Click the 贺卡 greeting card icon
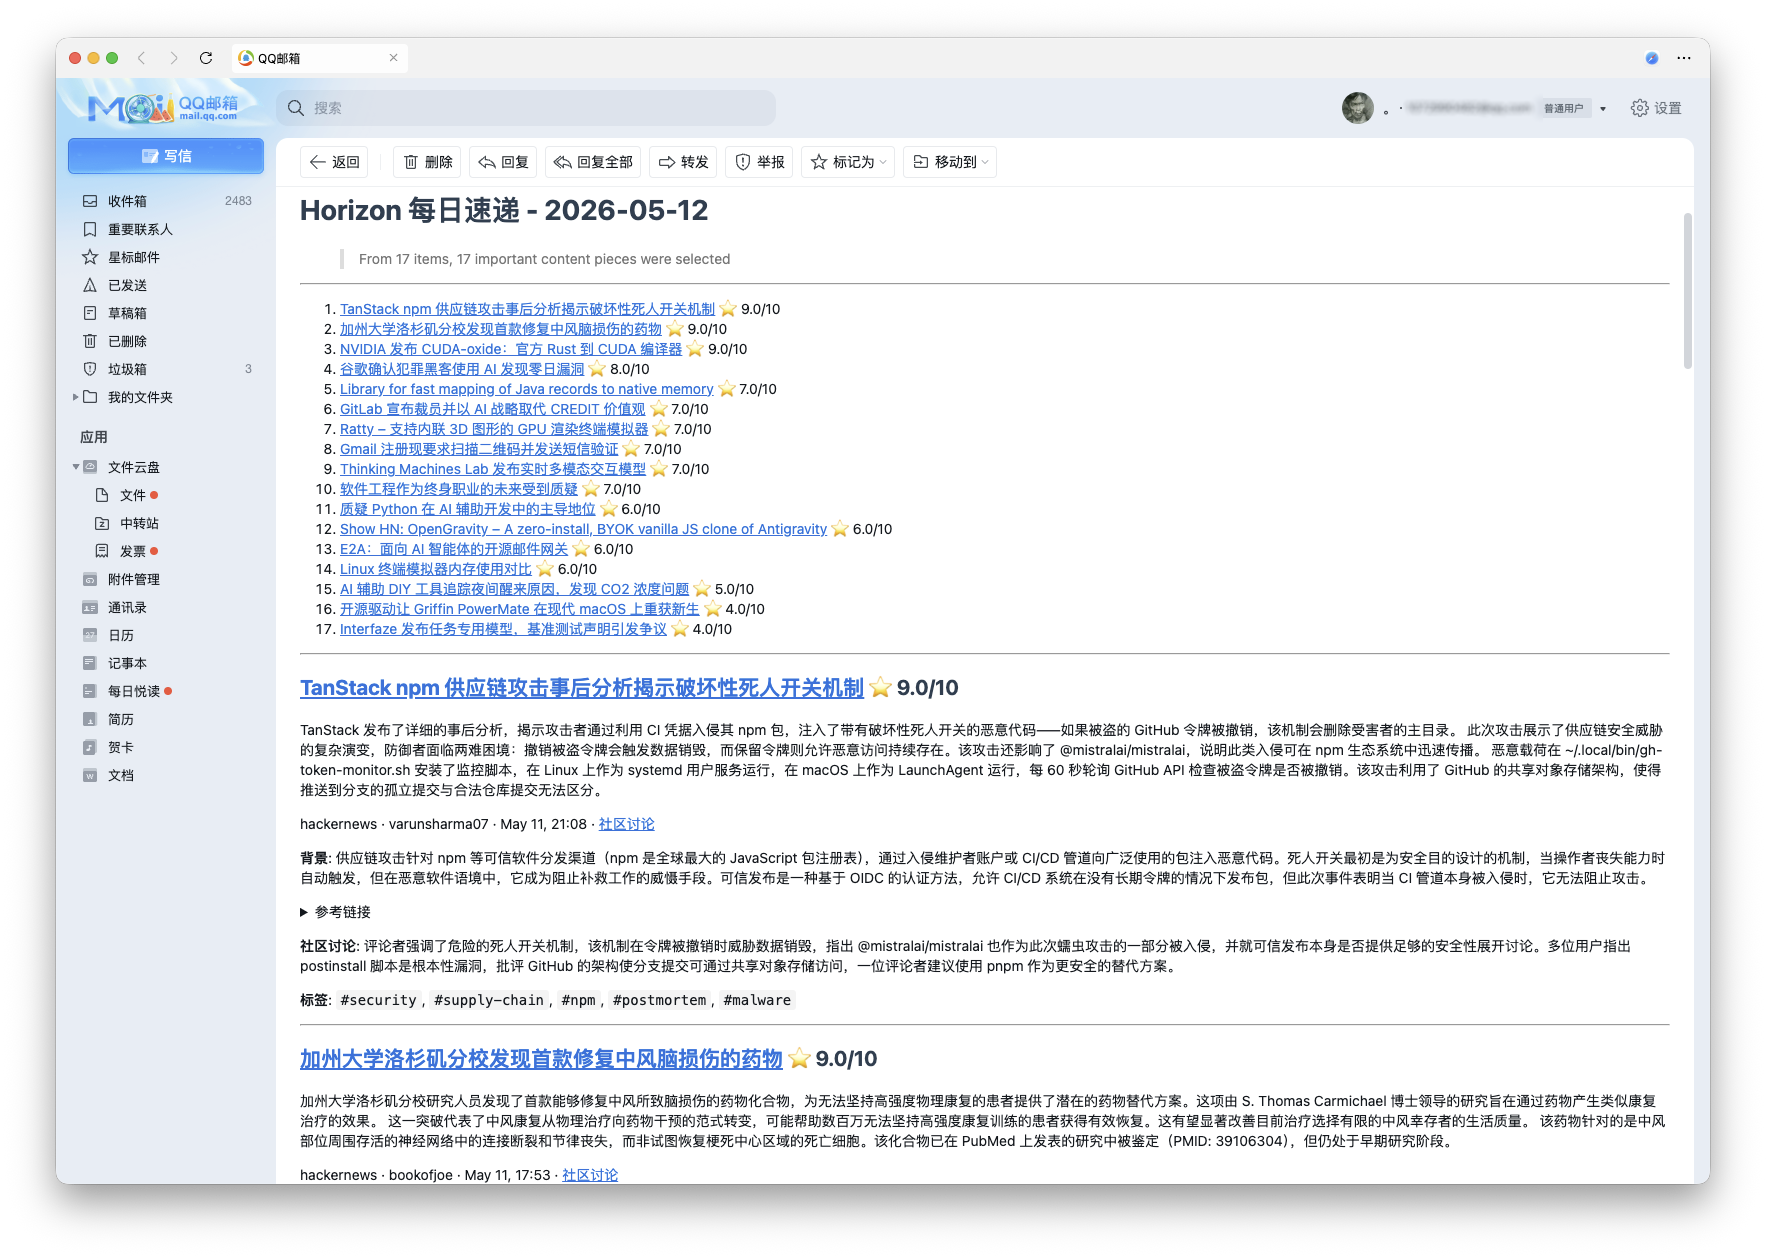The width and height of the screenshot is (1766, 1258). coord(90,747)
